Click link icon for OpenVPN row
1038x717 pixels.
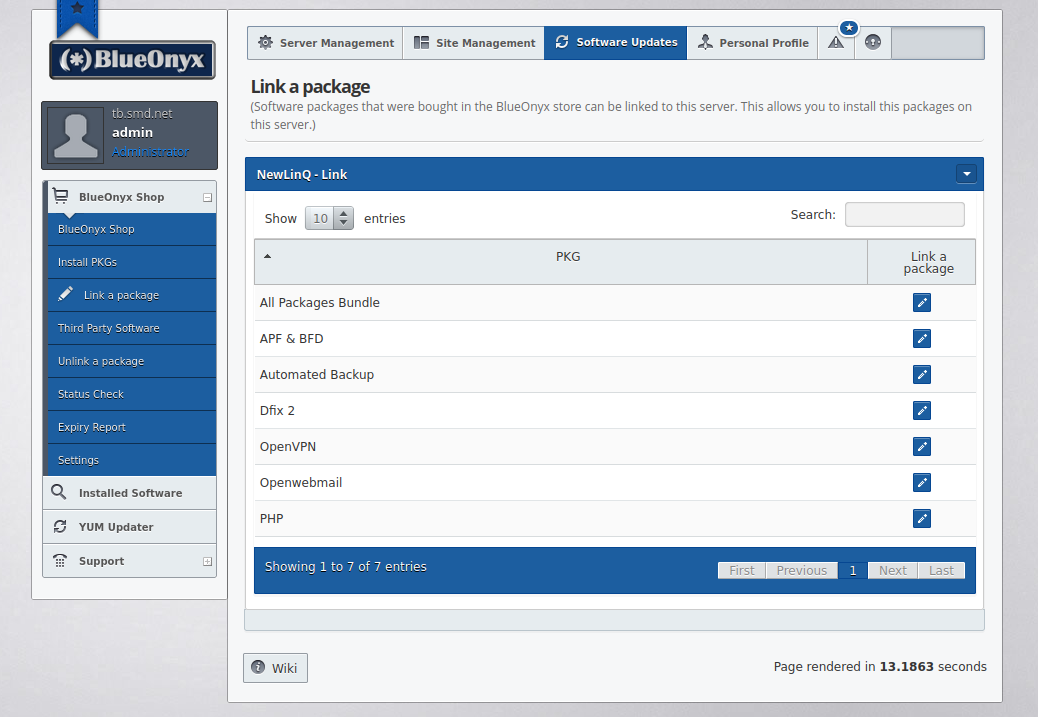coord(921,447)
